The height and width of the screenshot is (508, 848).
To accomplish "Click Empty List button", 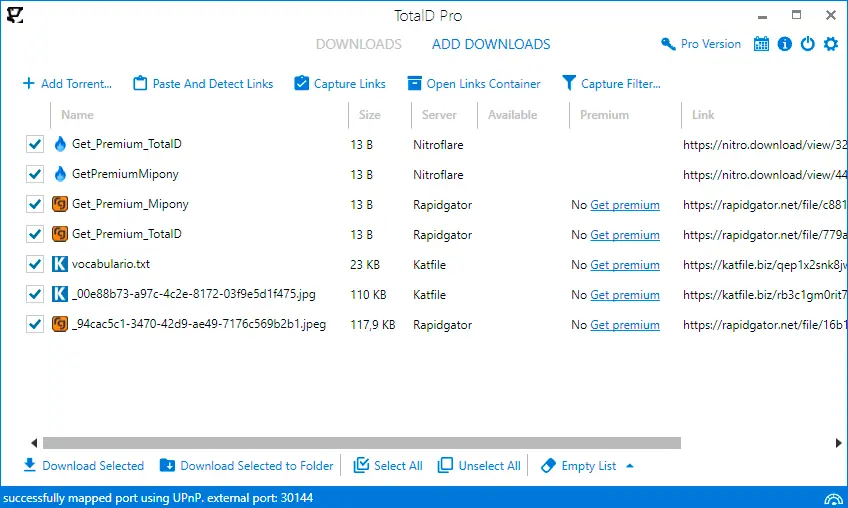I will point(579,466).
